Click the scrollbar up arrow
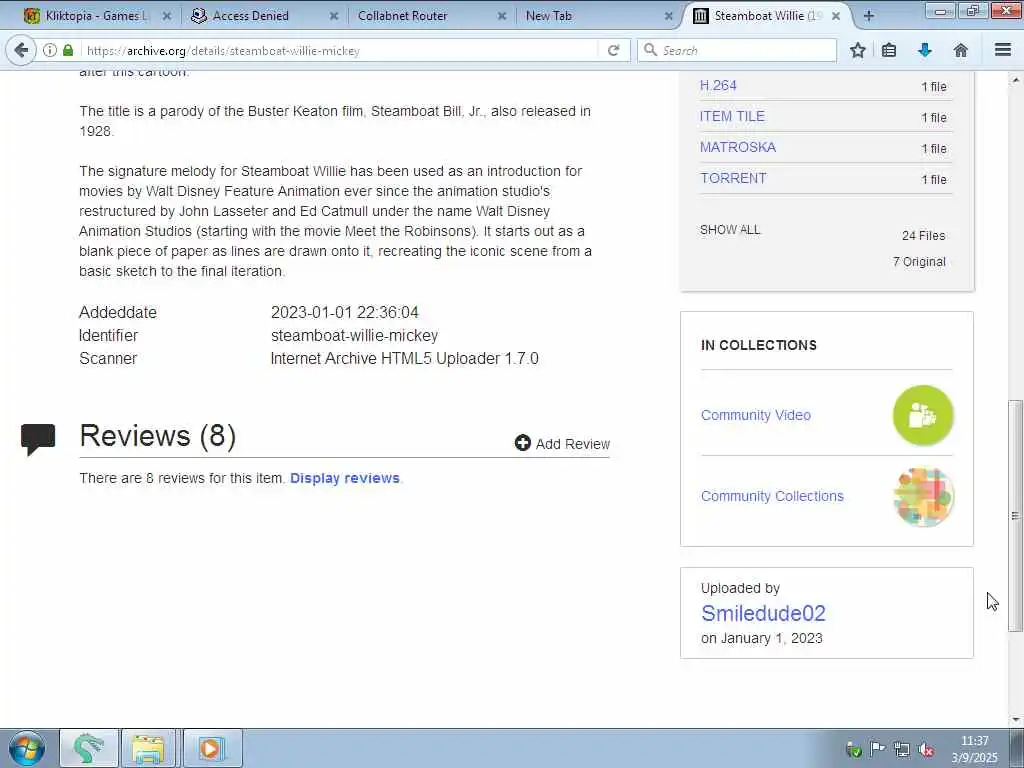This screenshot has height=768, width=1024. (x=1015, y=80)
